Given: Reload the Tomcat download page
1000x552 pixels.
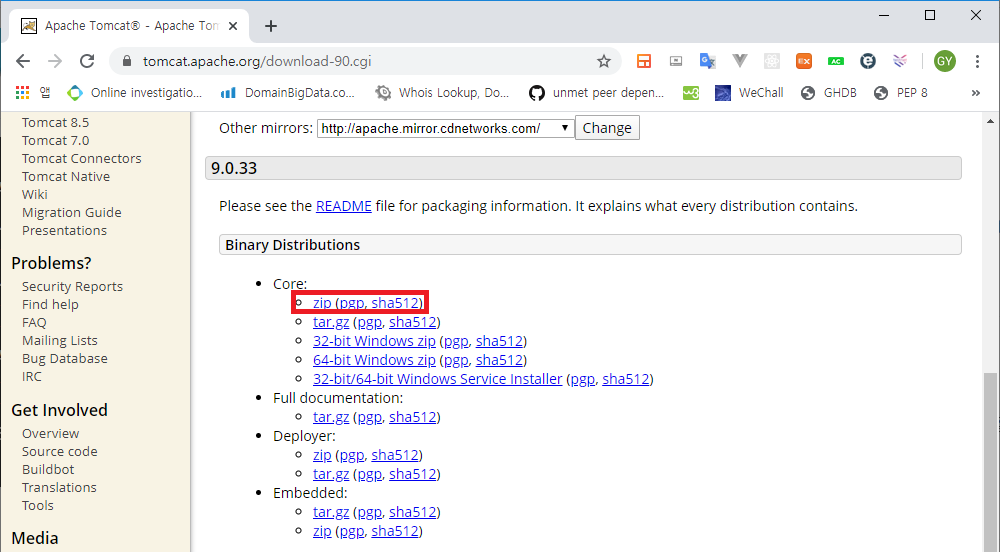Looking at the screenshot, I should 87,61.
